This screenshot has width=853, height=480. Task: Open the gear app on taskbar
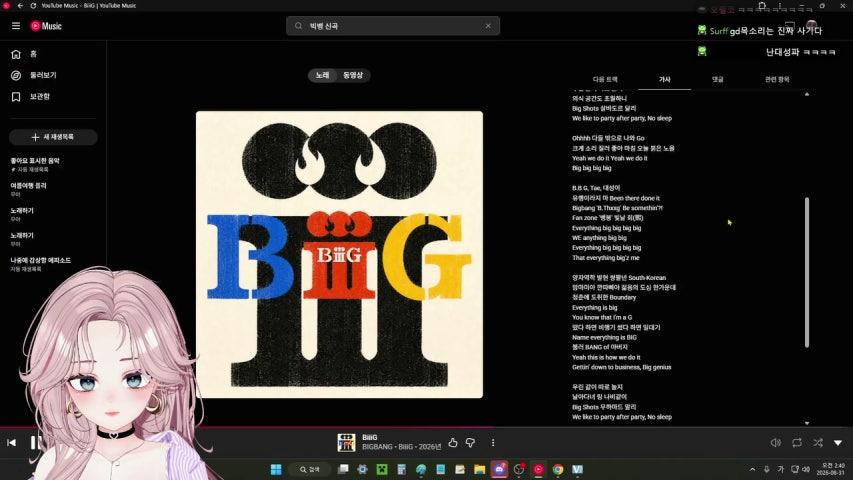point(362,469)
